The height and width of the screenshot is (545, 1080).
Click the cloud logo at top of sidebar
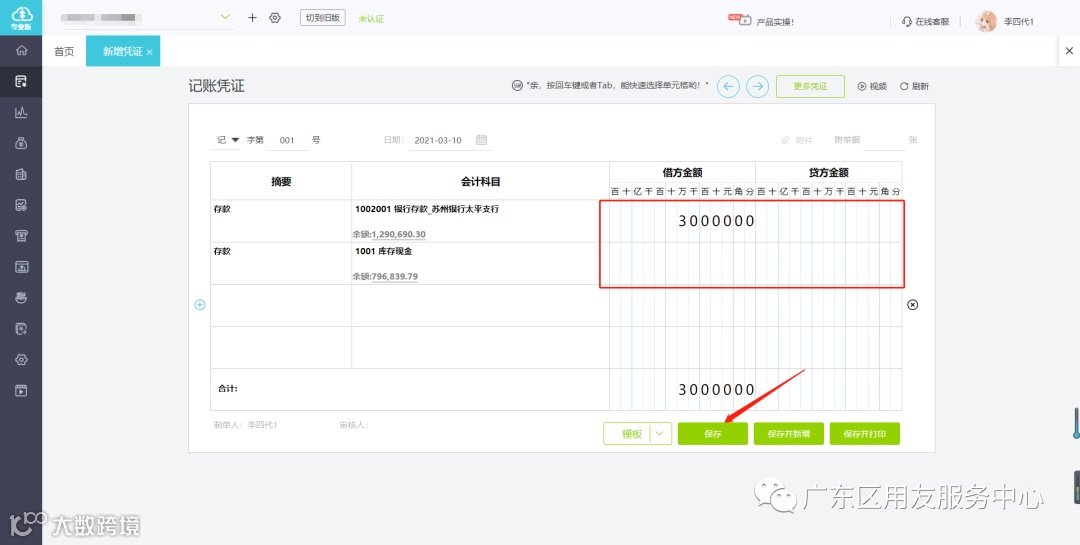pos(21,17)
